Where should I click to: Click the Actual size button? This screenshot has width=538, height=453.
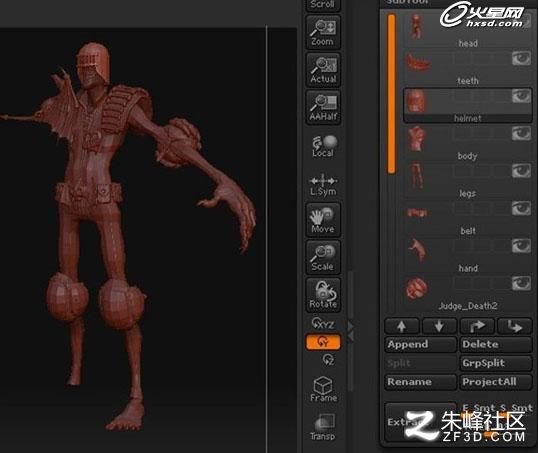click(x=323, y=70)
